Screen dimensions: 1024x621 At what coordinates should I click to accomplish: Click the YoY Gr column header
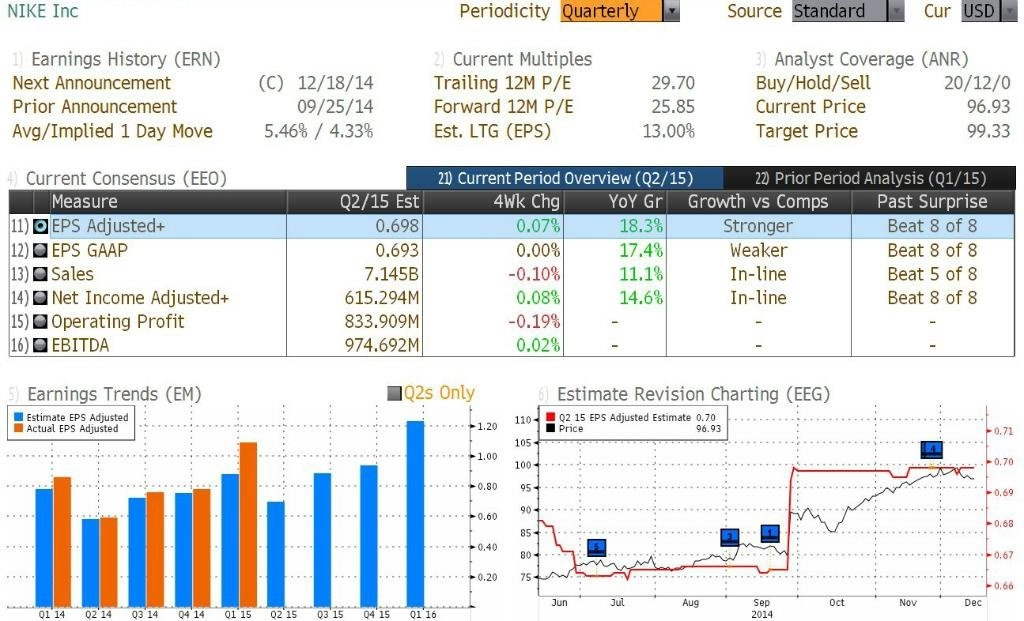615,202
